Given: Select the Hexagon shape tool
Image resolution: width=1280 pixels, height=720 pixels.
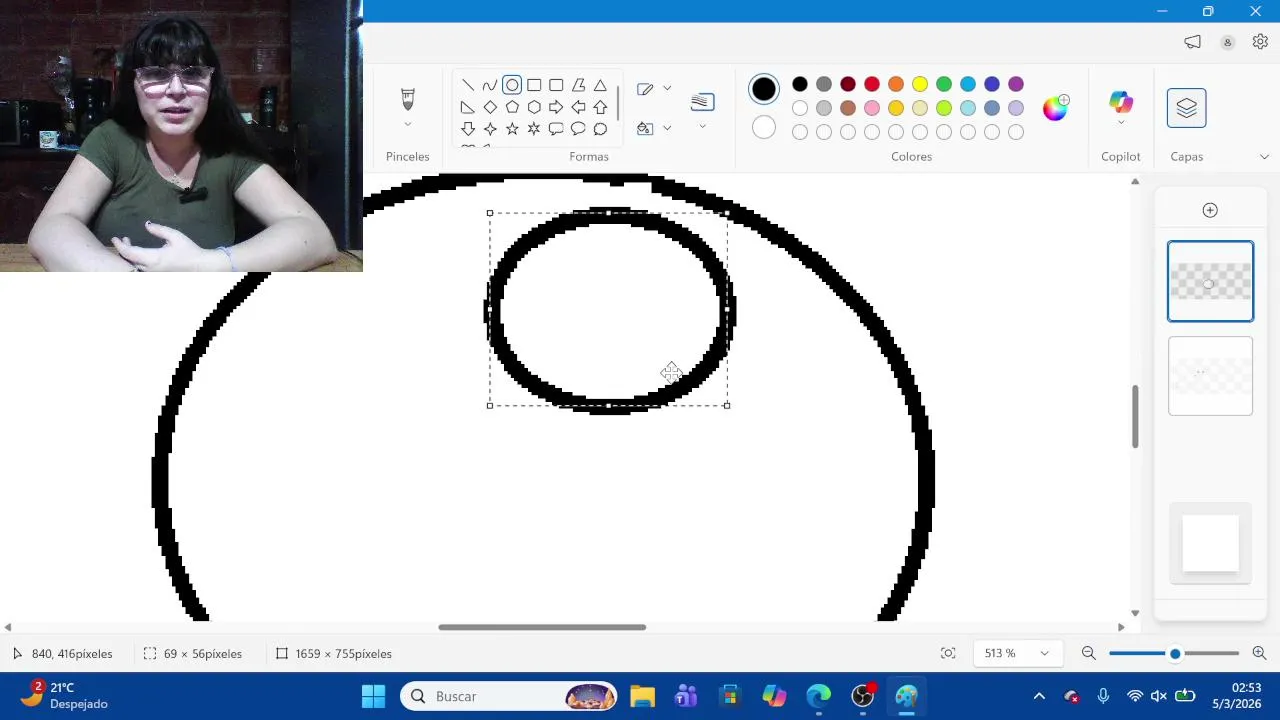Looking at the screenshot, I should coord(534,107).
